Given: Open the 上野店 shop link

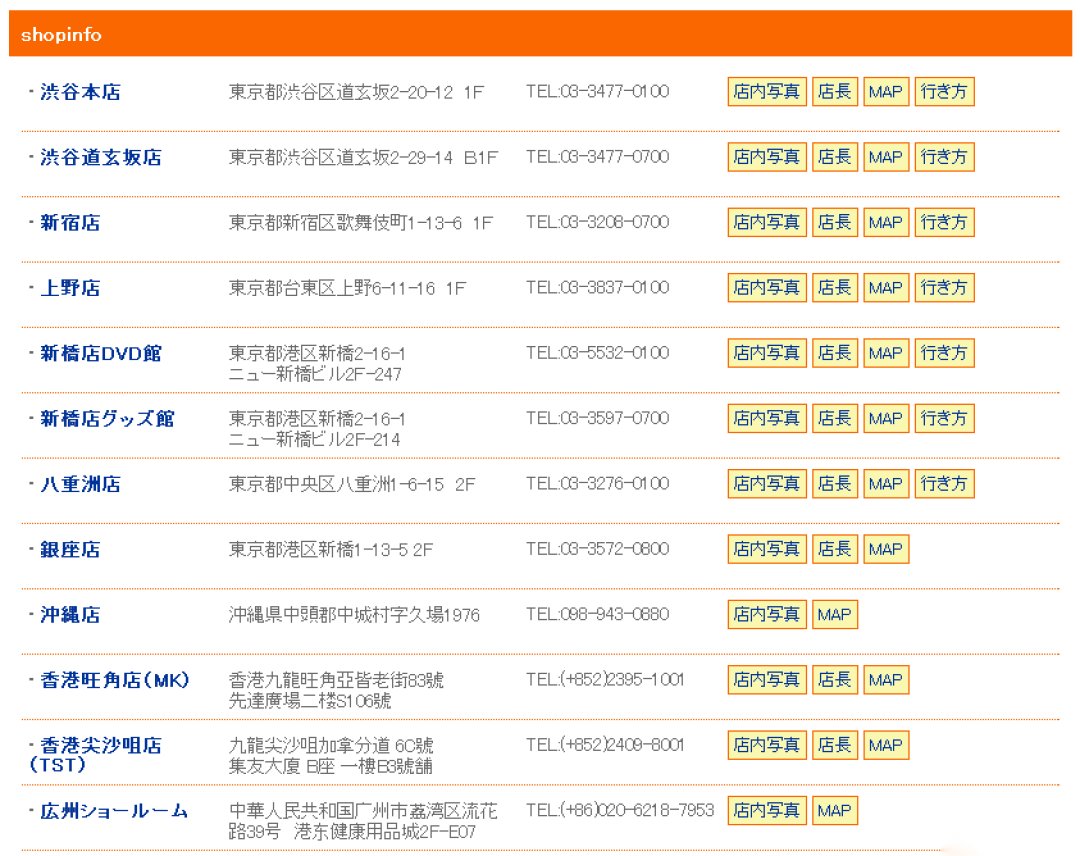Looking at the screenshot, I should (x=70, y=288).
